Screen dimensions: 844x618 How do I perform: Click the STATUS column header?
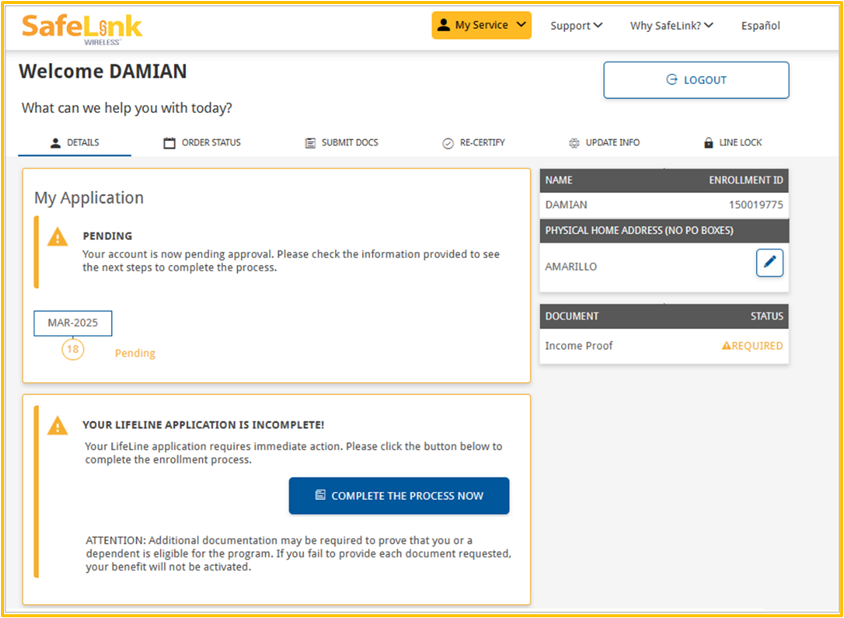(x=767, y=316)
